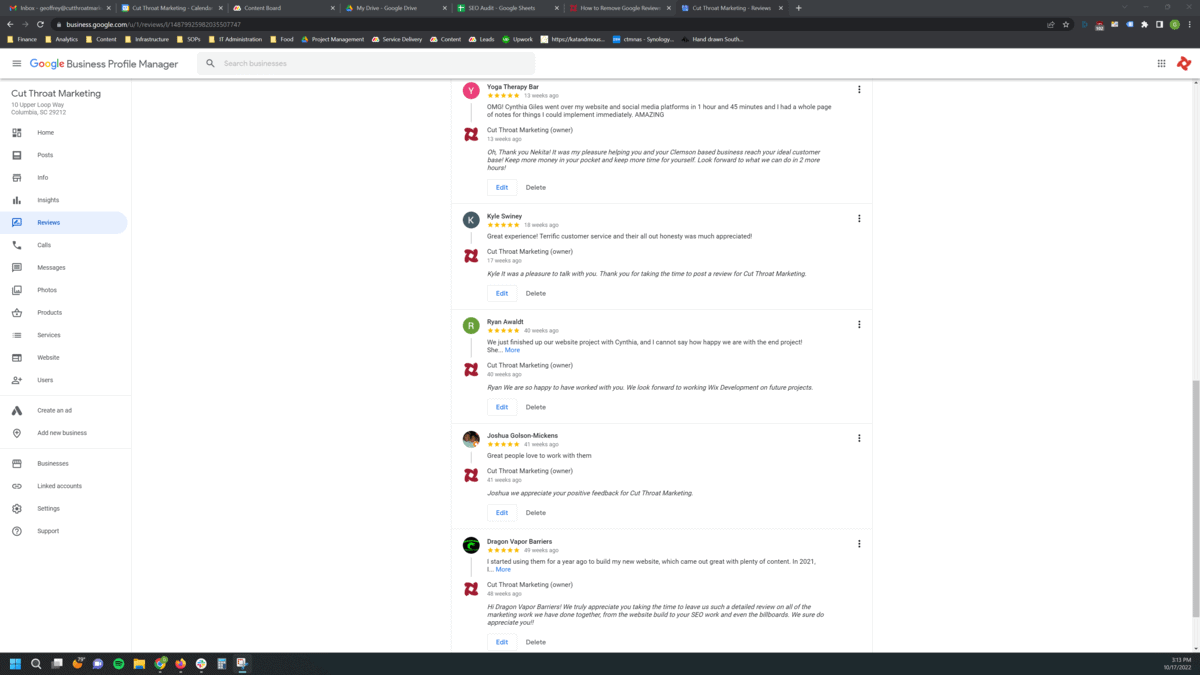Screen dimensions: 1200x675
Task: Open three-dot menu for Dragon Vapor Barriers review
Action: click(859, 544)
